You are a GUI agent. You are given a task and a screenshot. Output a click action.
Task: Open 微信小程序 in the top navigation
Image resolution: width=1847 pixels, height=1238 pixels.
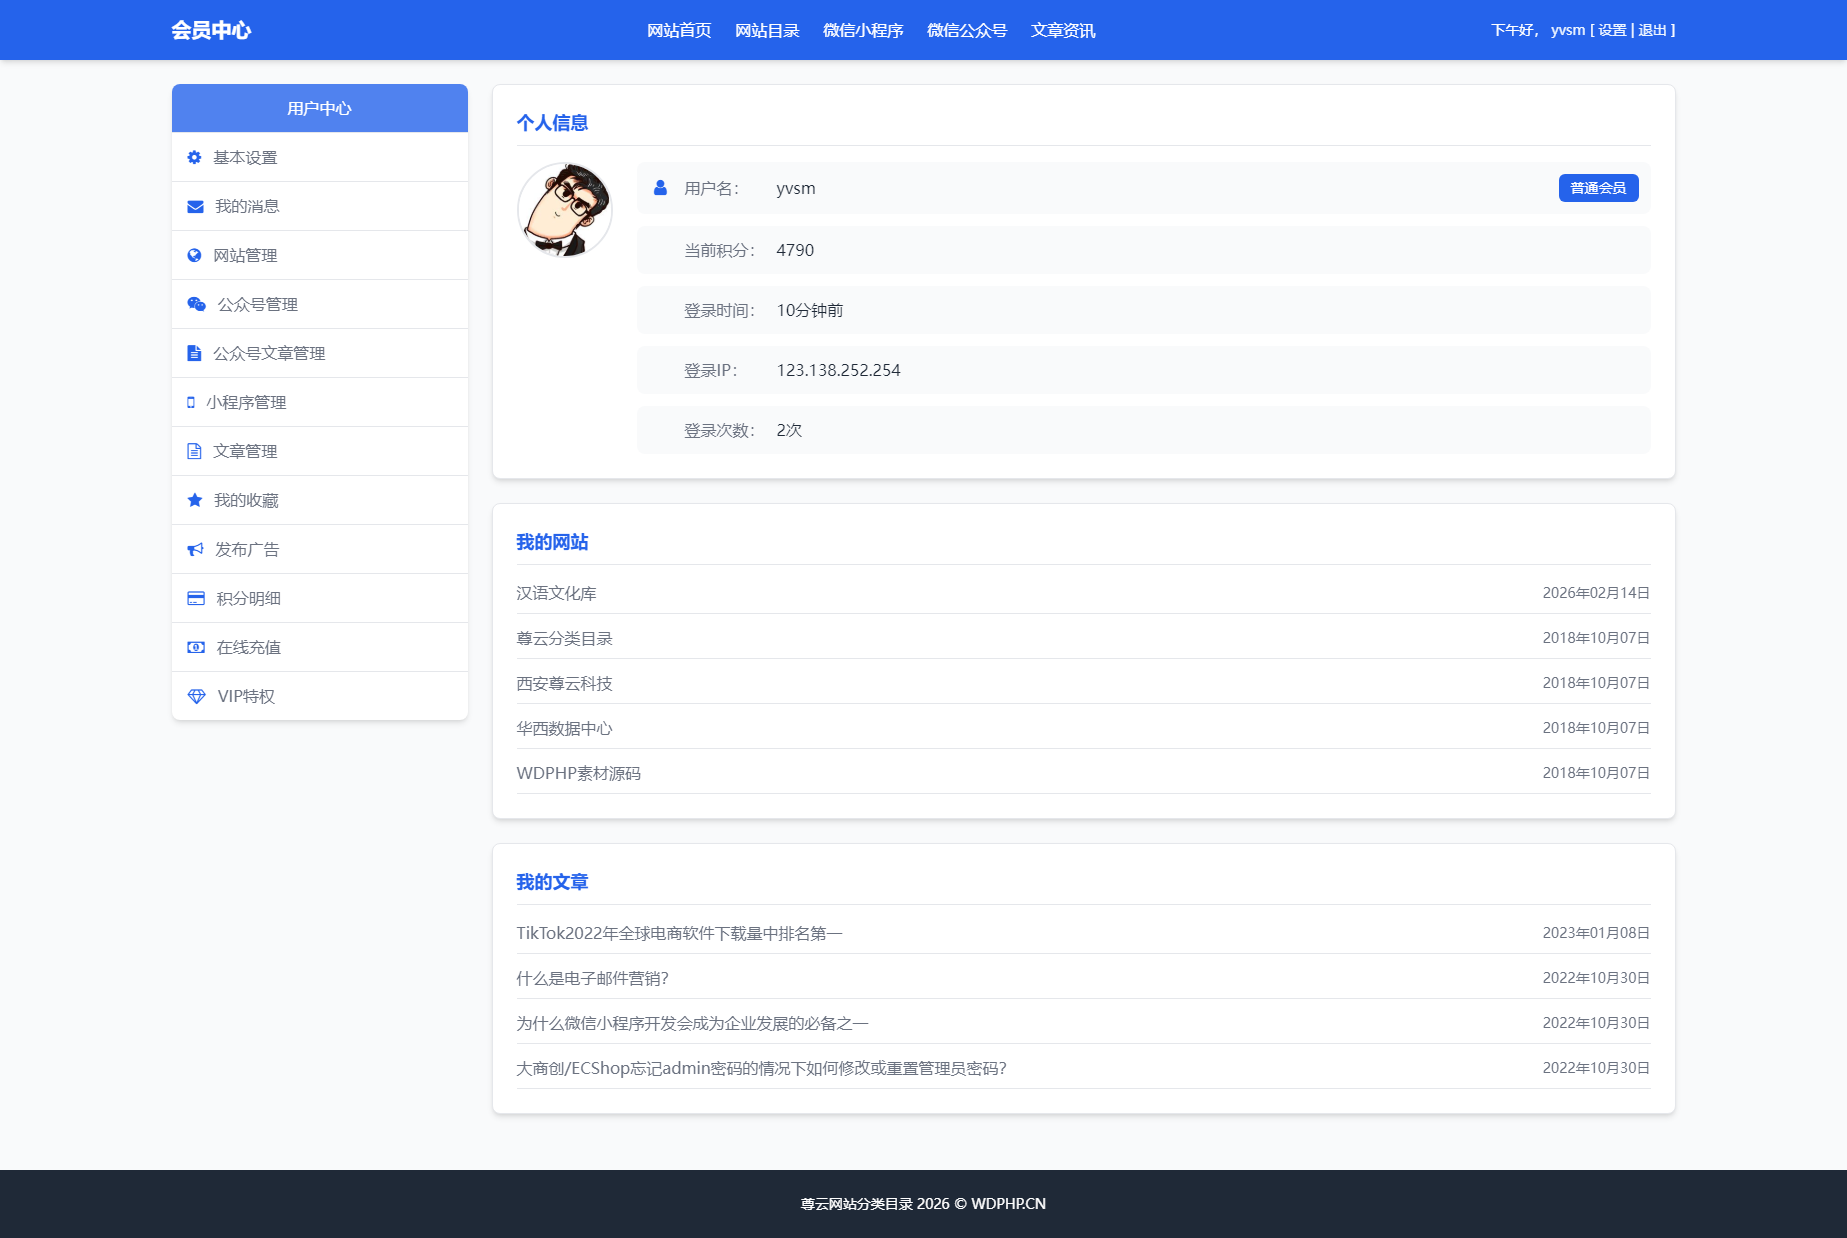[x=863, y=30]
